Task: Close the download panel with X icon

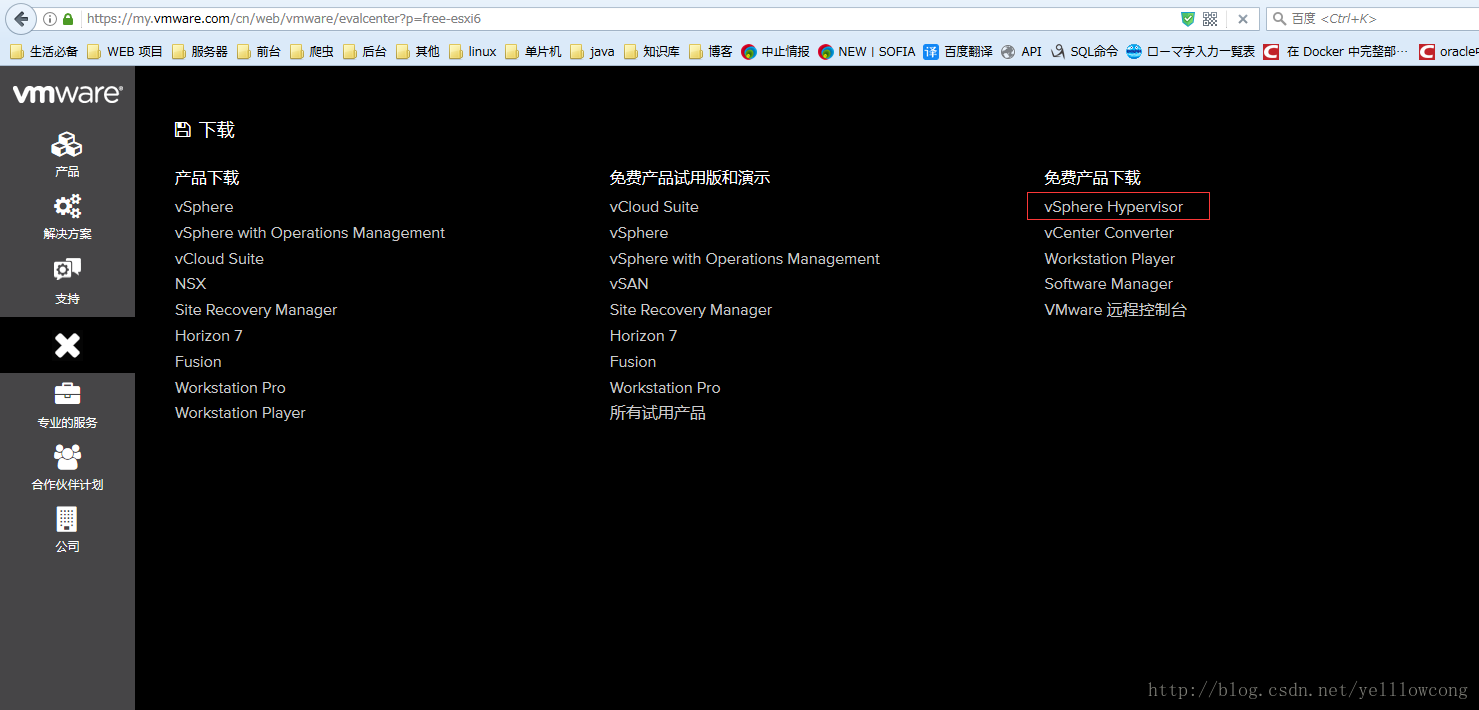Action: [x=67, y=345]
